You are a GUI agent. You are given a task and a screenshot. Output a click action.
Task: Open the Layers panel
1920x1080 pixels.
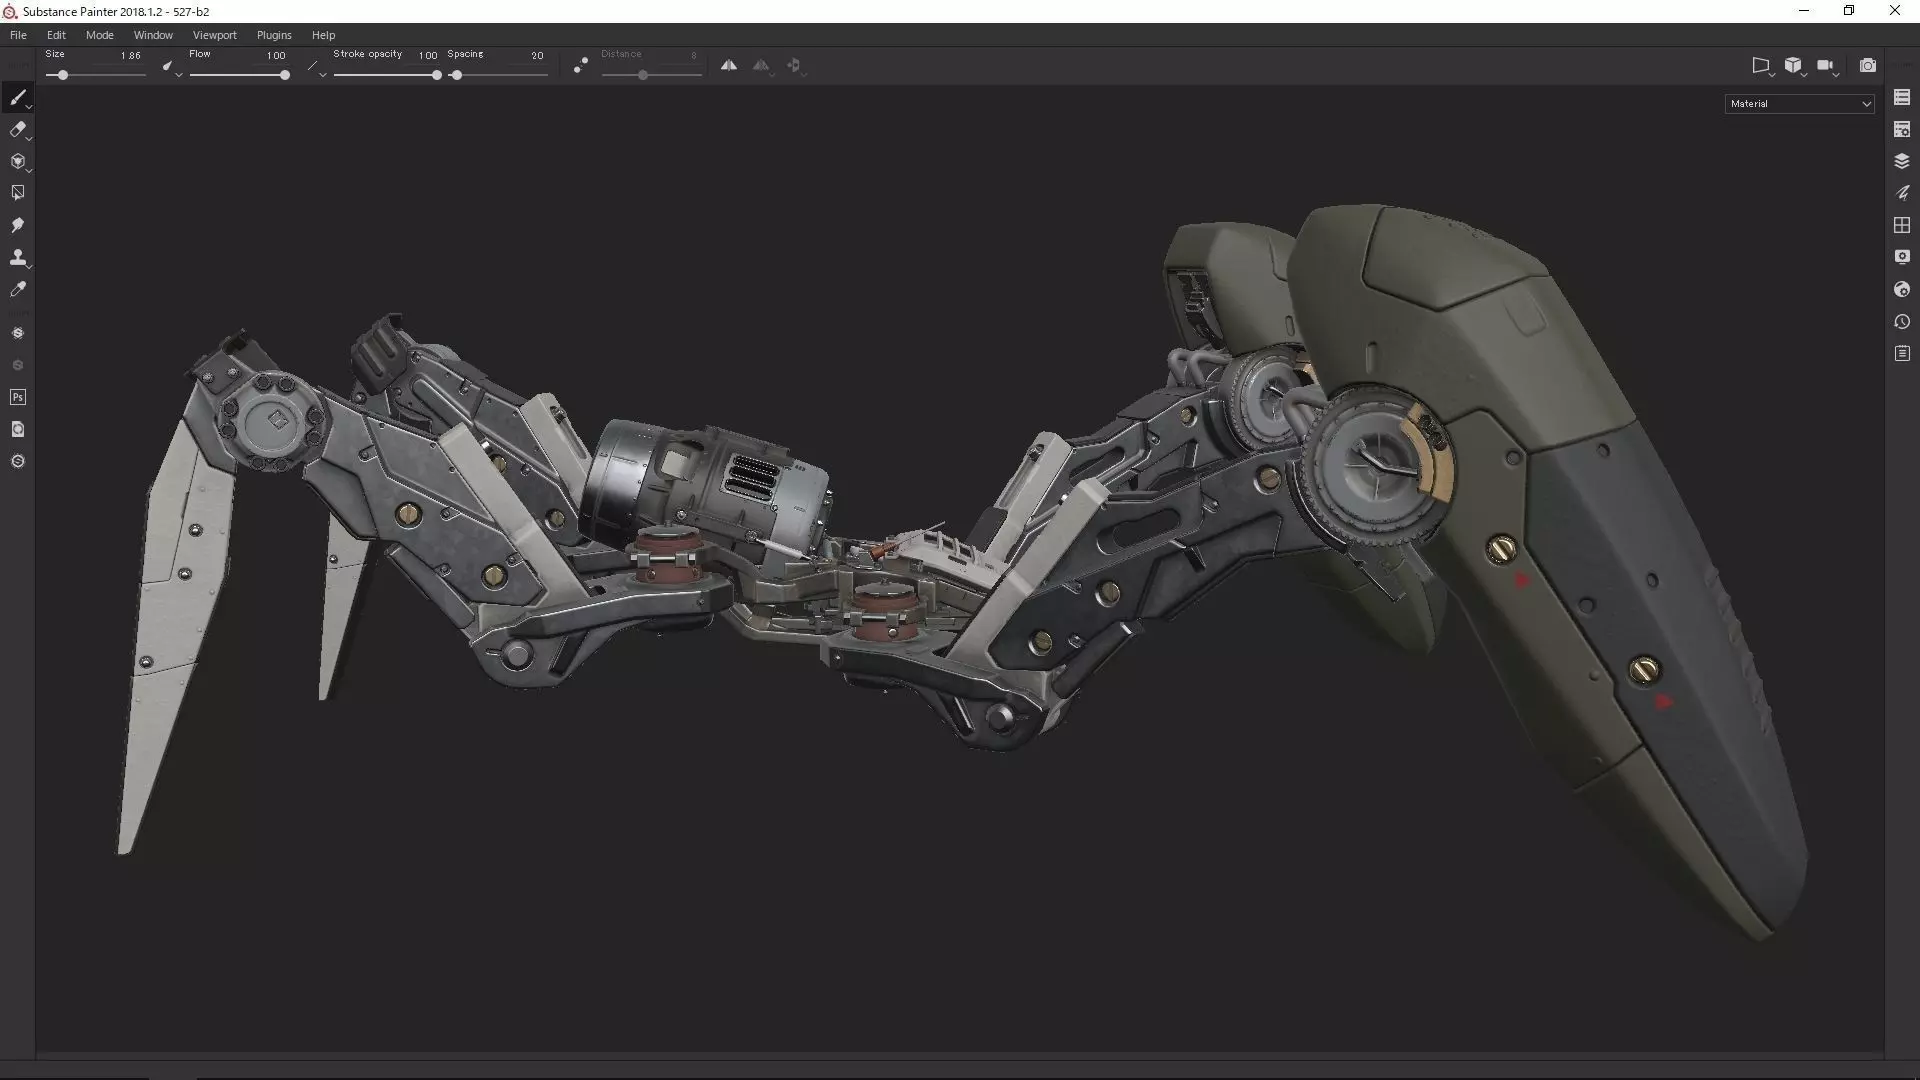click(1902, 161)
